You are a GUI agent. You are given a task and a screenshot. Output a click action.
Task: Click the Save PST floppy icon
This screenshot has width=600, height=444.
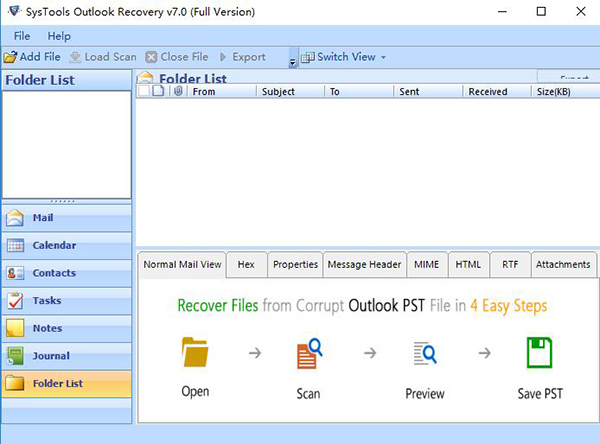click(x=540, y=353)
